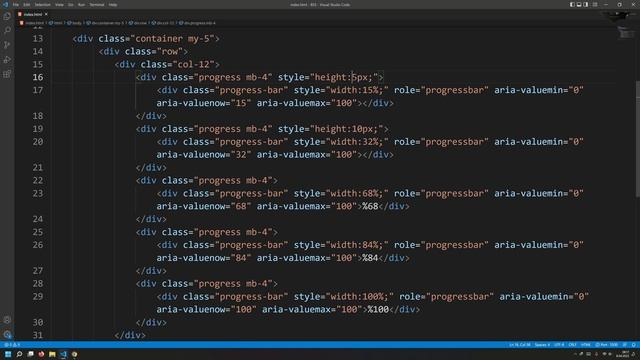Toggle the primary side bar layout icon
640x360 pixels.
click(x=572, y=4)
